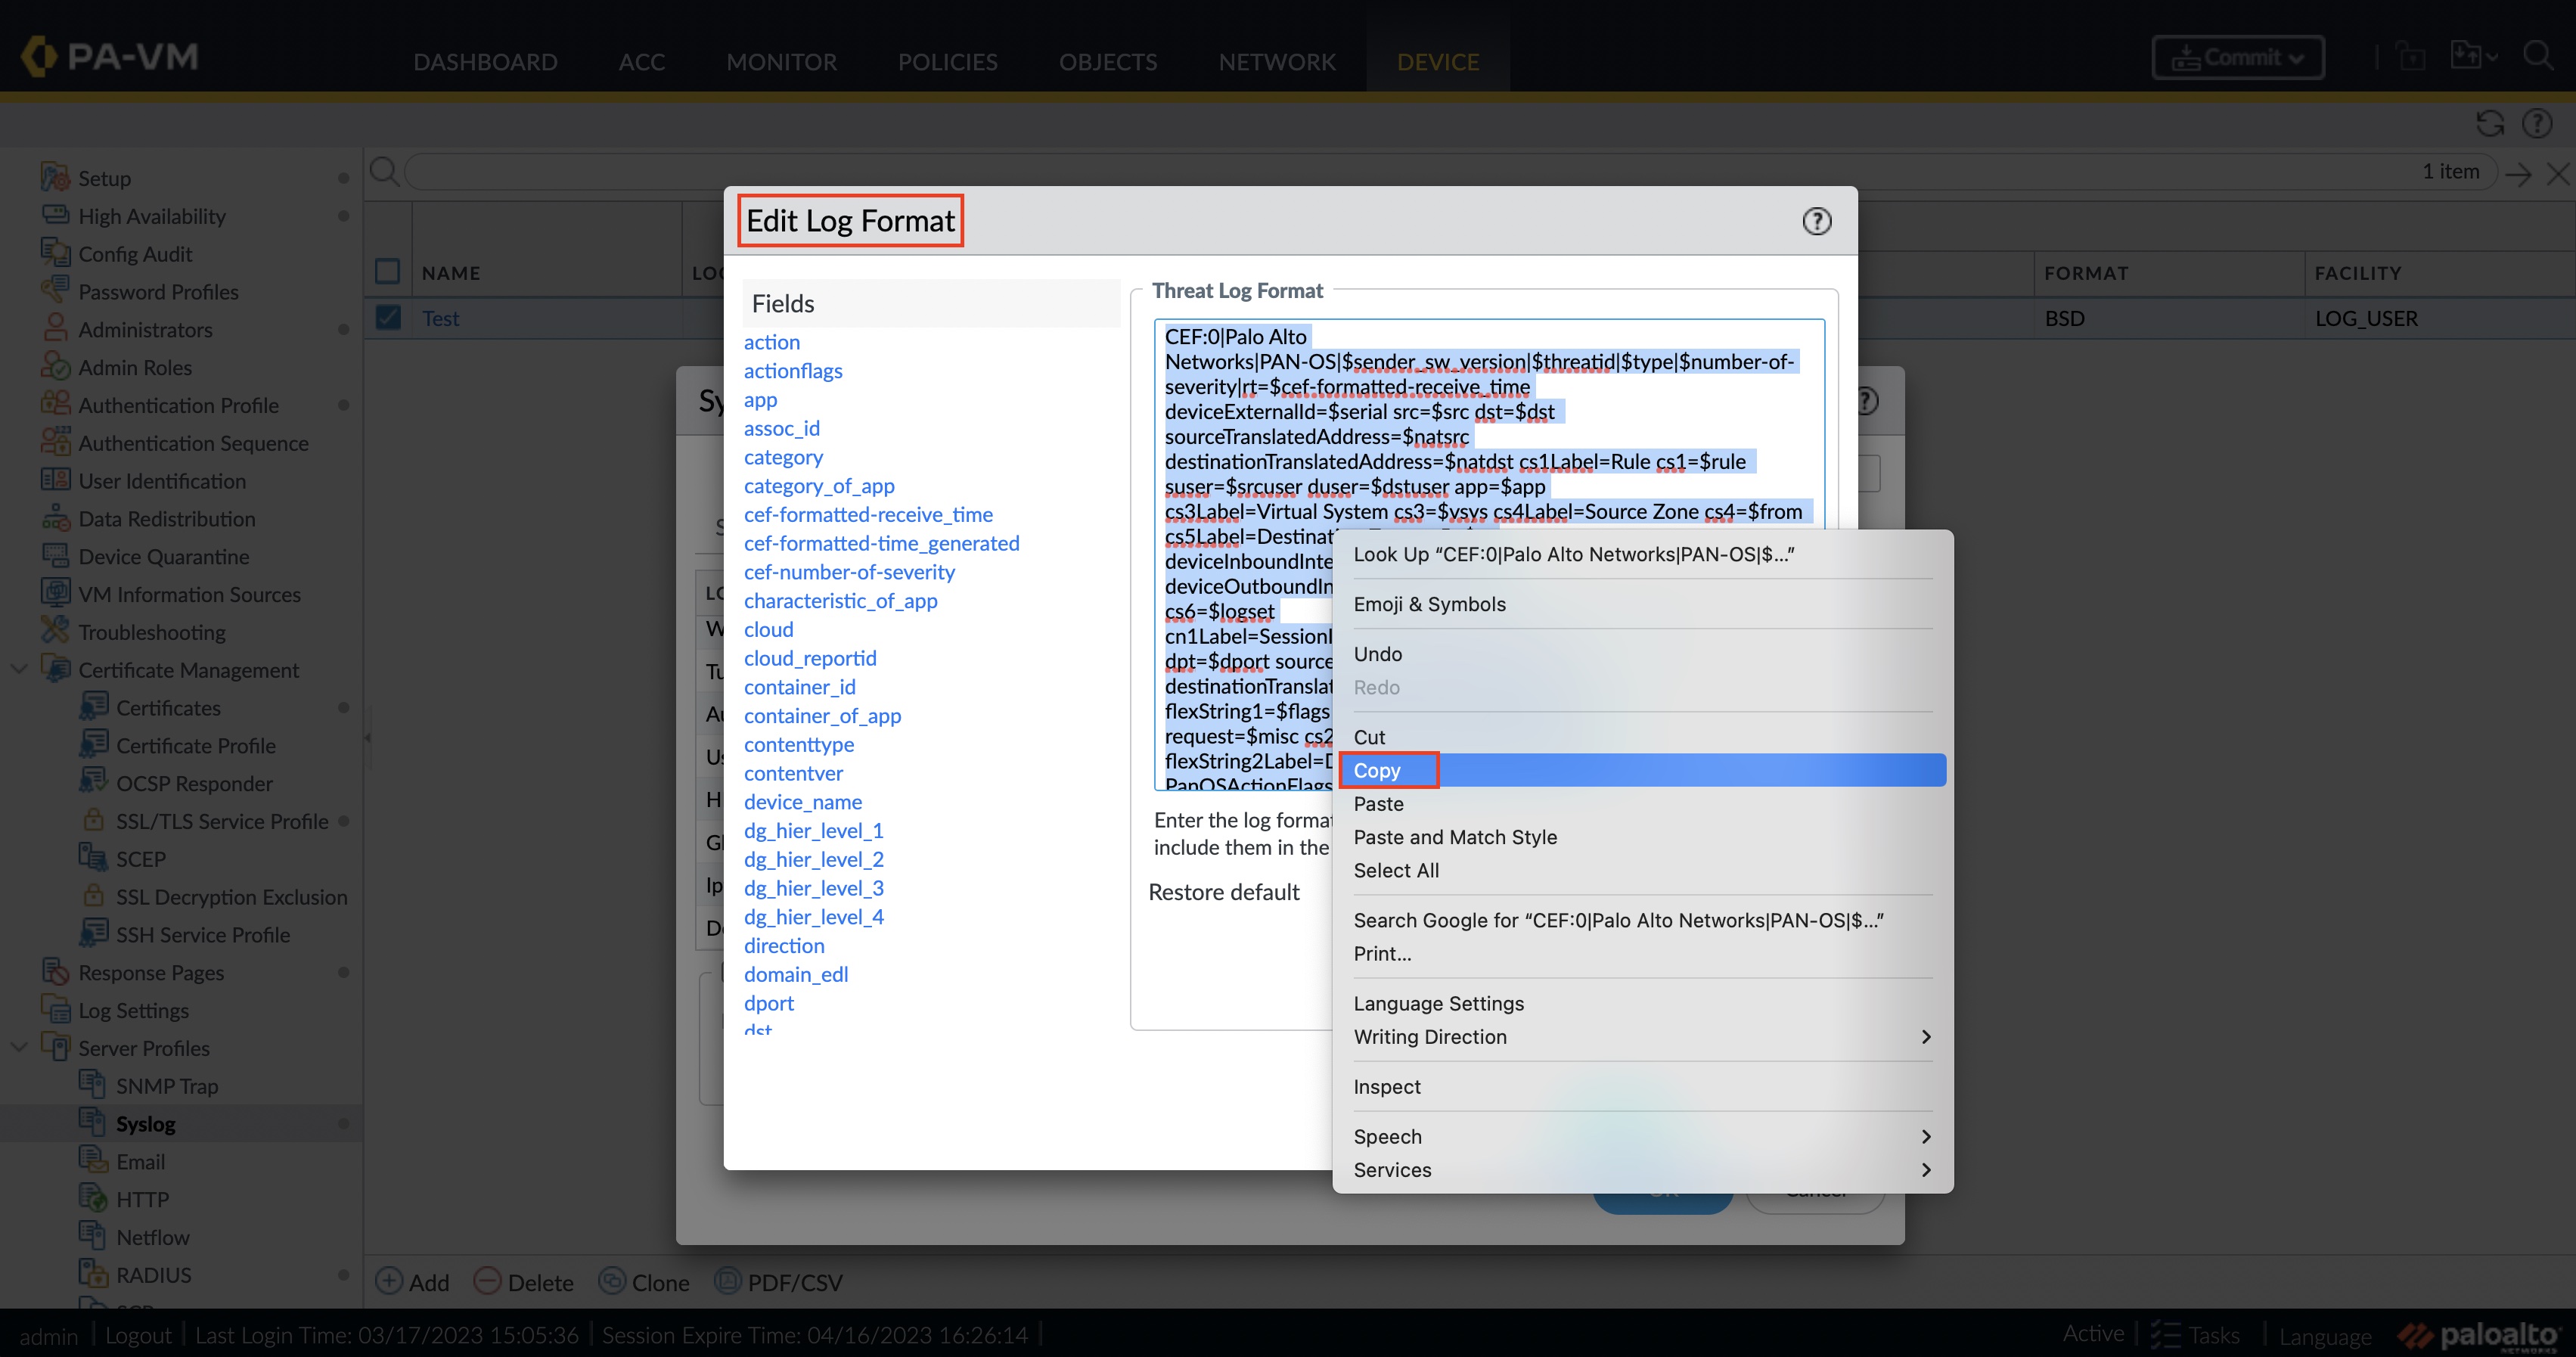Click the Syslog server profile icon
The image size is (2576, 1357).
92,1123
